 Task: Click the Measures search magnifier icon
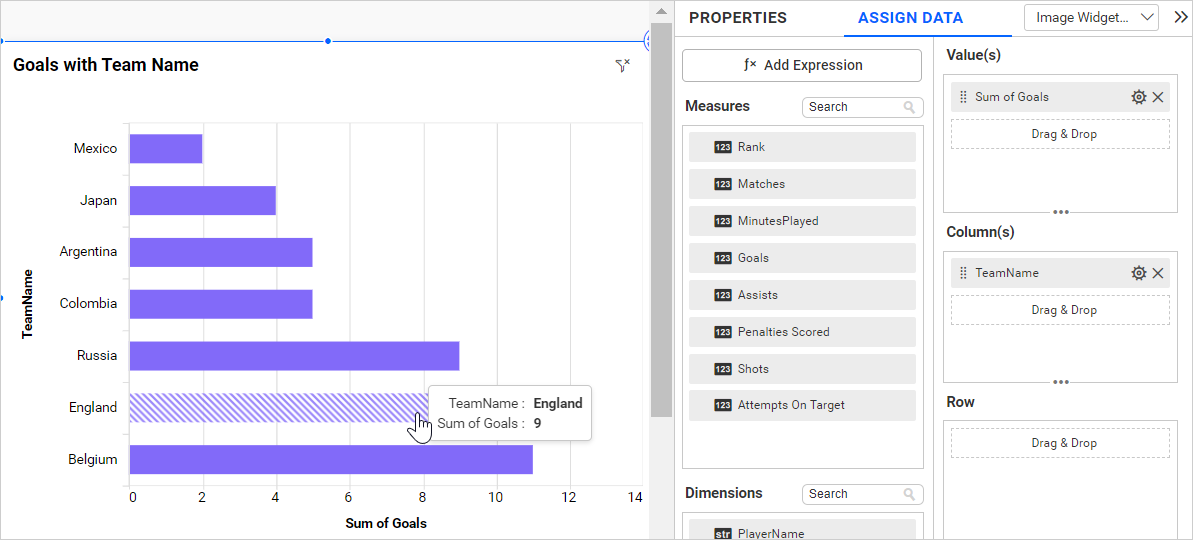[909, 107]
